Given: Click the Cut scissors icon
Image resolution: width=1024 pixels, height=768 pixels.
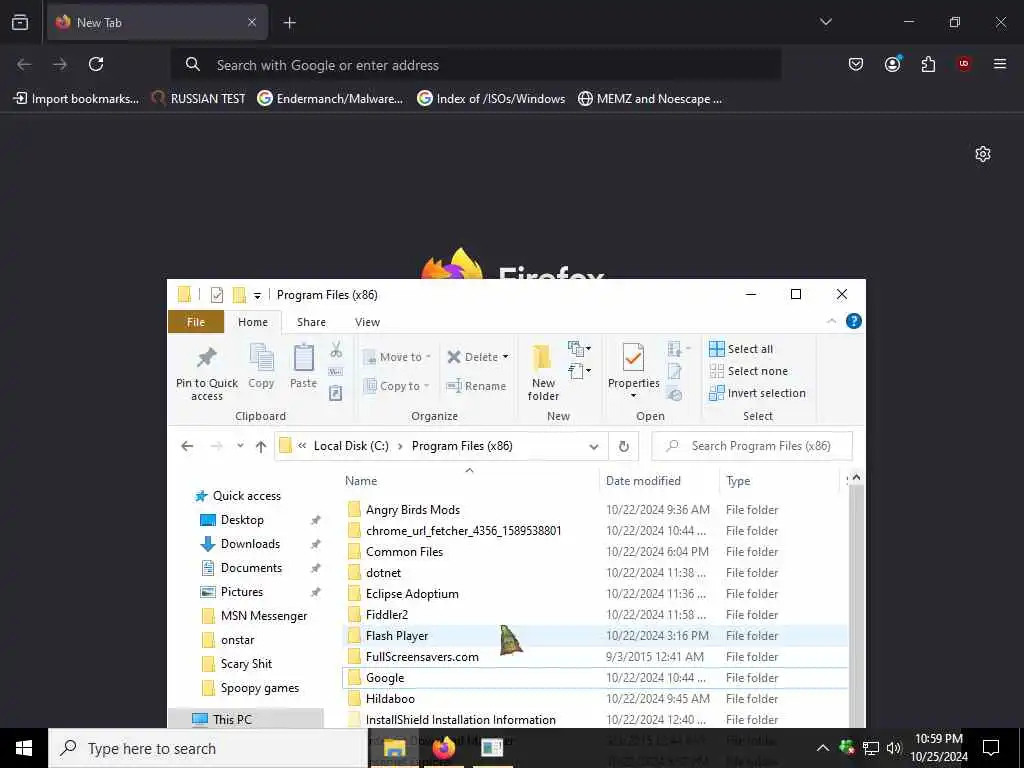Looking at the screenshot, I should tap(336, 349).
